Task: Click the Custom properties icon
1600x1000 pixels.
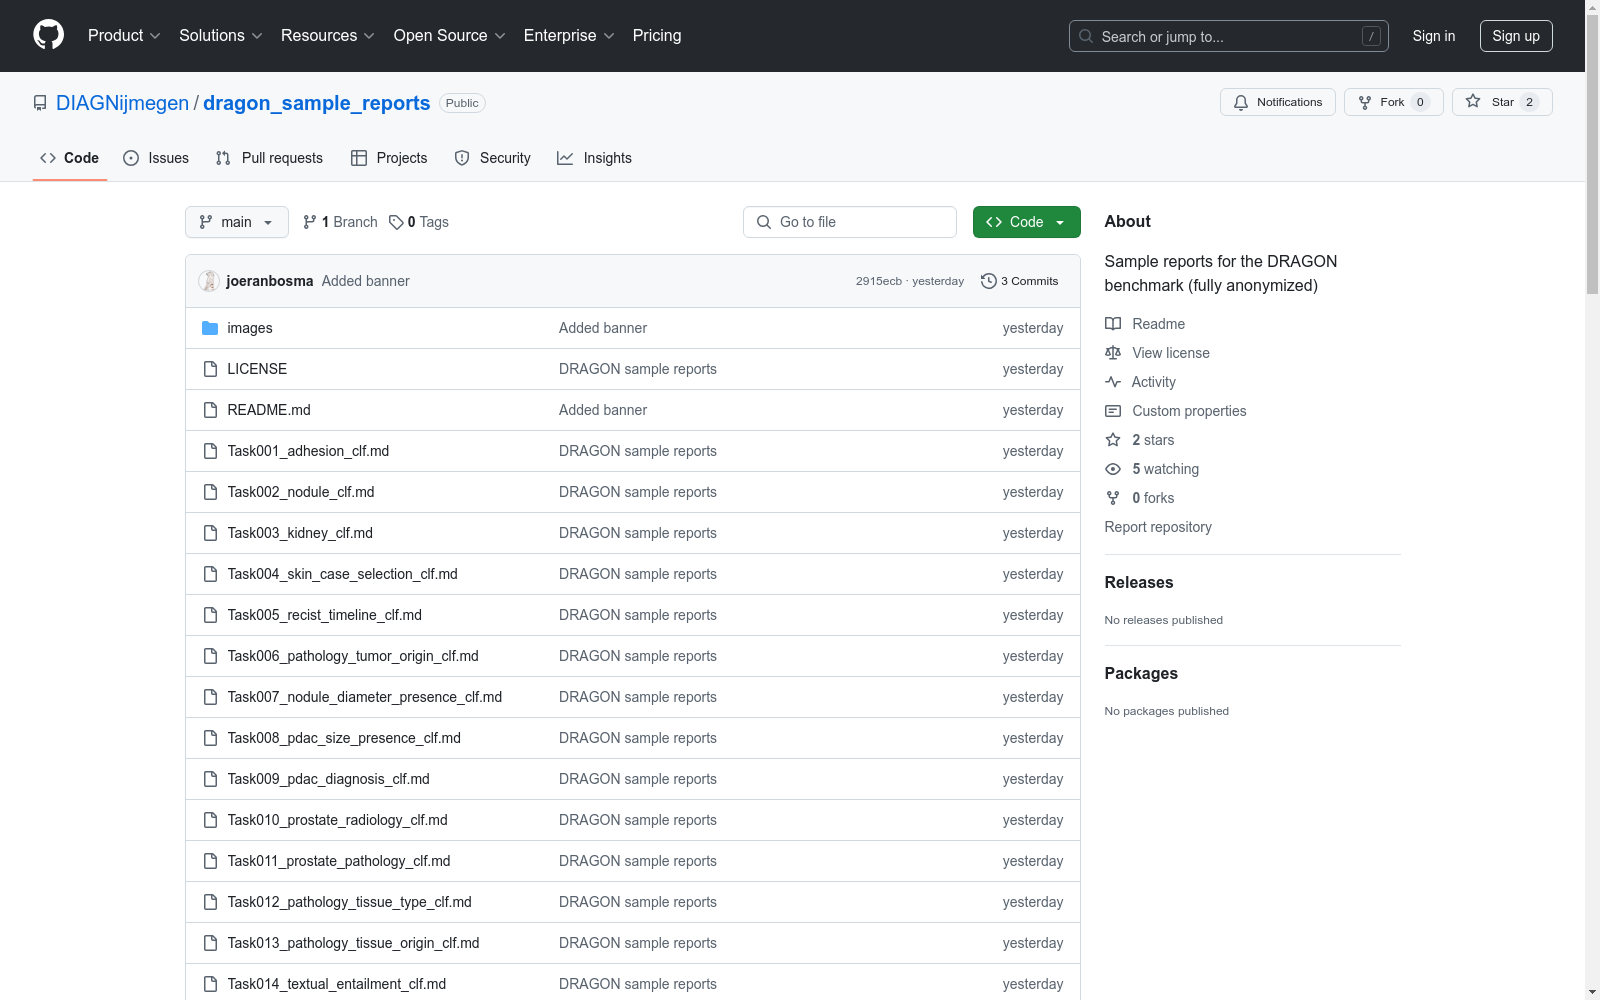Action: (x=1113, y=411)
